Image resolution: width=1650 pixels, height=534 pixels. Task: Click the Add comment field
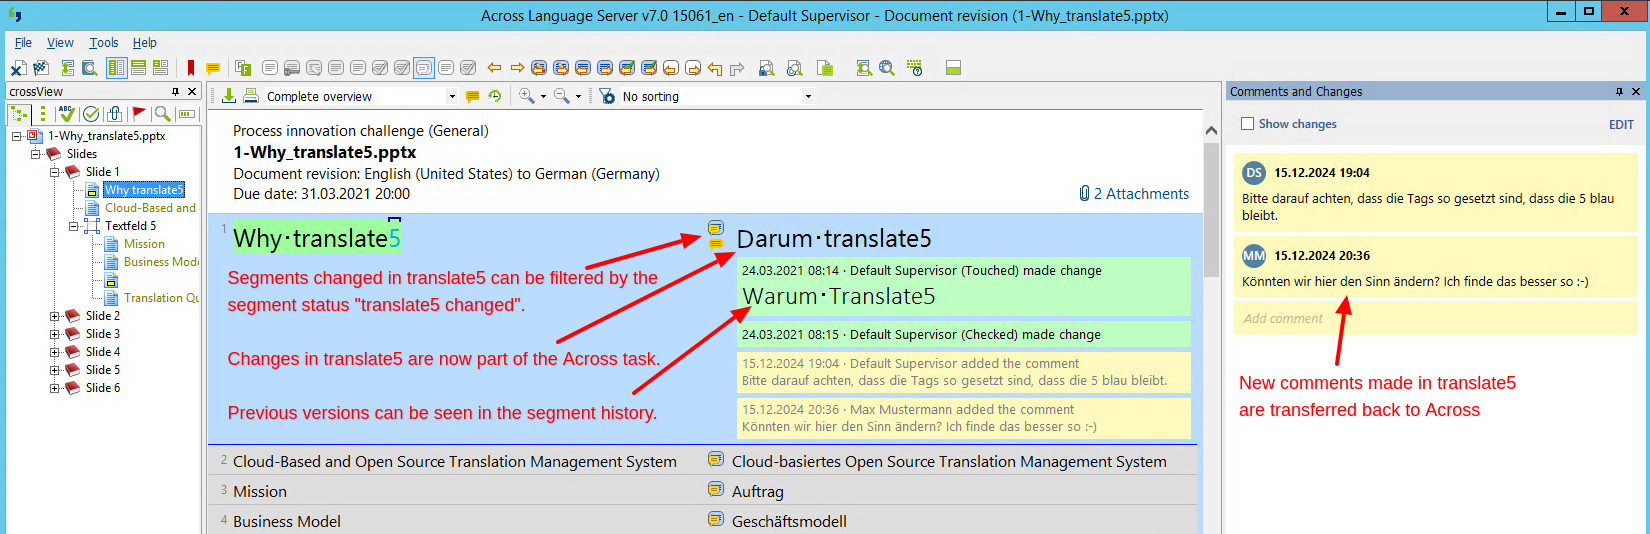pos(1435,318)
